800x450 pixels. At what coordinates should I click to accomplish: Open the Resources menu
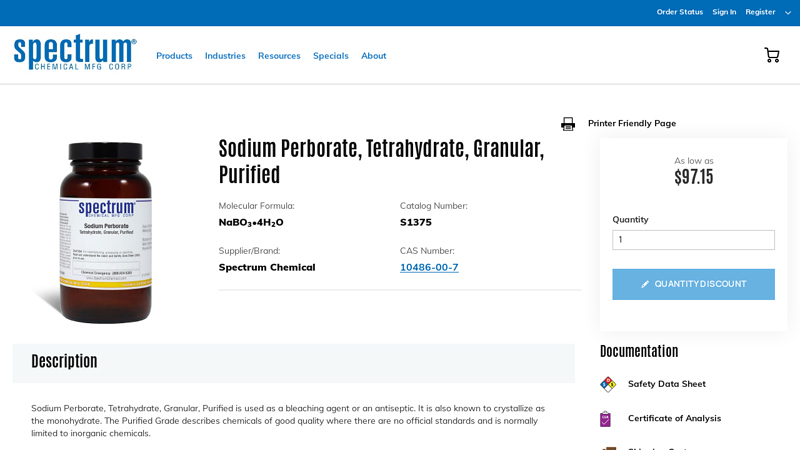click(x=279, y=56)
